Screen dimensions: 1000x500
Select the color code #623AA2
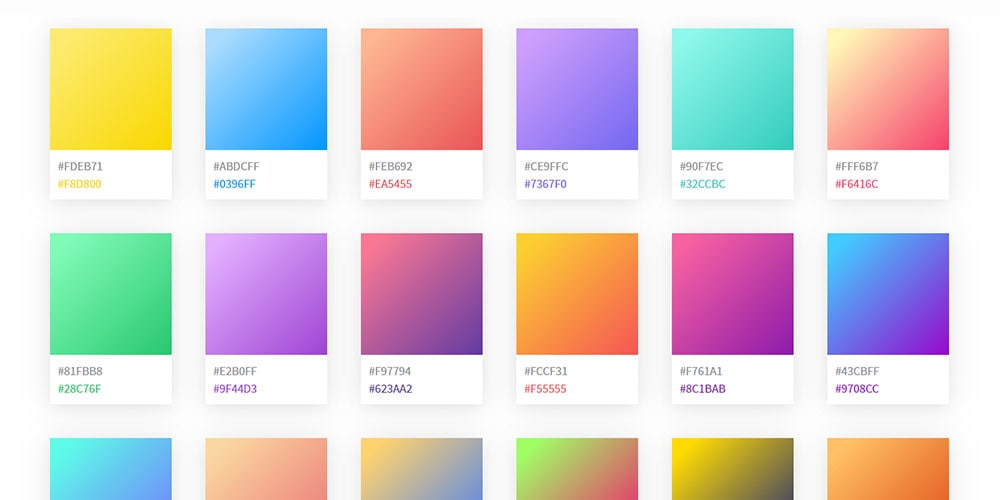(x=391, y=389)
